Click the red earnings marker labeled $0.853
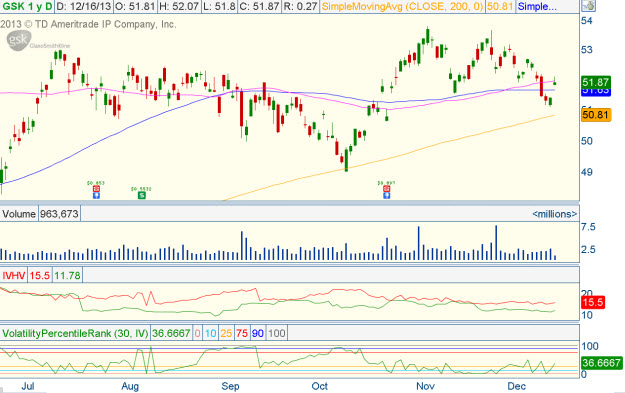The height and width of the screenshot is (393, 625). coord(96,189)
